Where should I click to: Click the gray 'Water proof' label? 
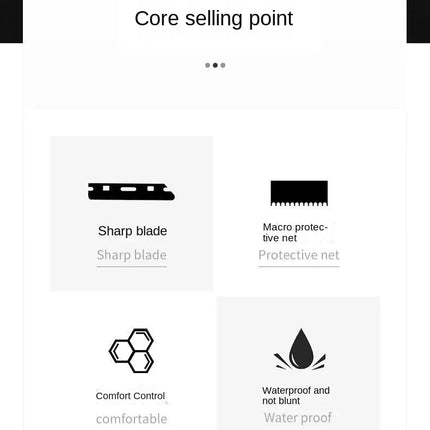pyautogui.click(x=298, y=418)
